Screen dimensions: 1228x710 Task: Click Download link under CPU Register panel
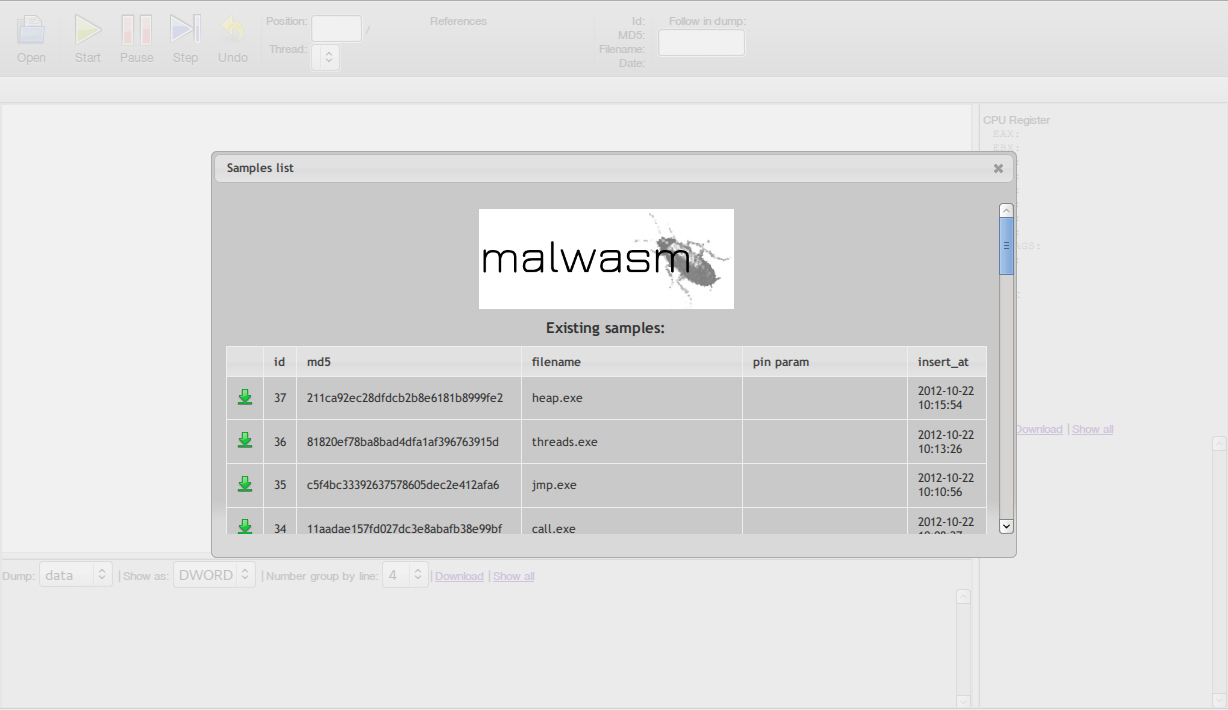(1039, 429)
